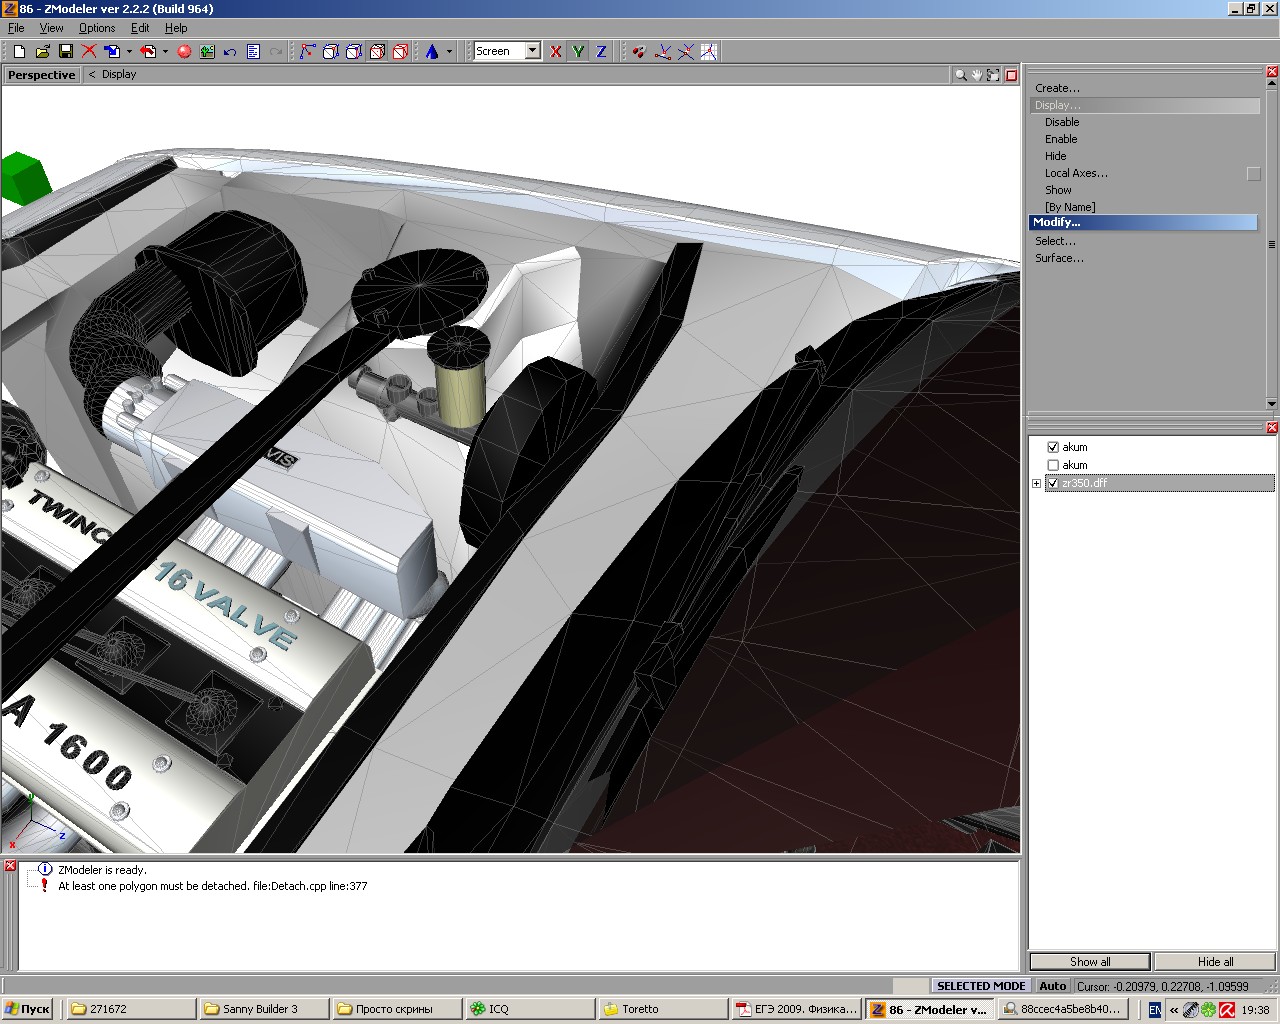Toggle SELECTED MODE in status bar
This screenshot has height=1024, width=1280.
click(981, 986)
